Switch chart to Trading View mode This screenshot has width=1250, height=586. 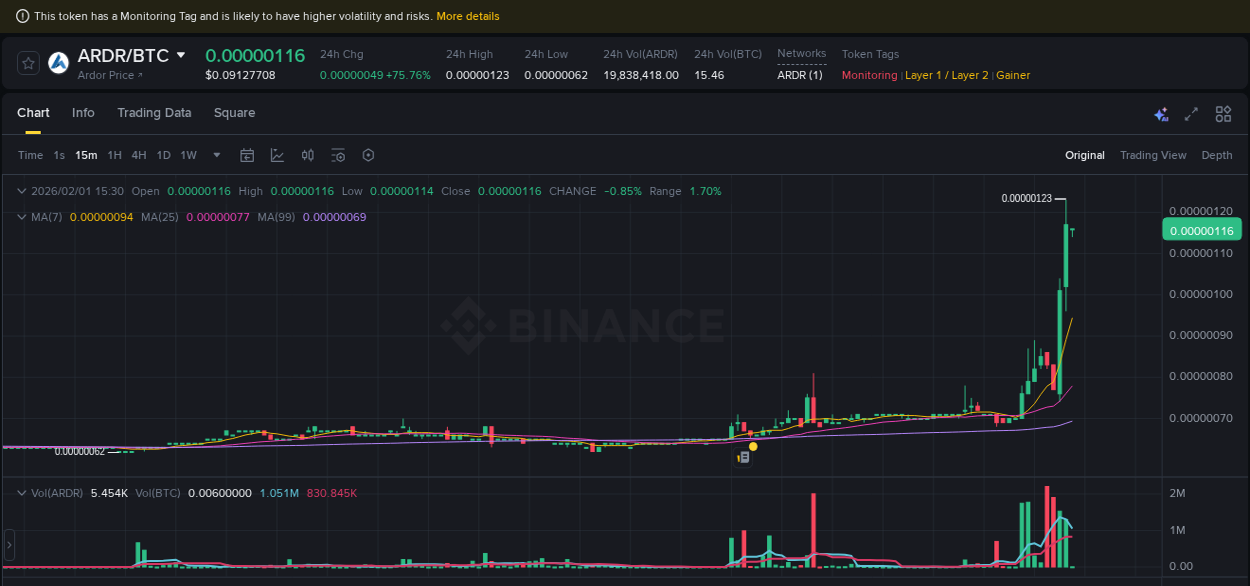click(1153, 155)
